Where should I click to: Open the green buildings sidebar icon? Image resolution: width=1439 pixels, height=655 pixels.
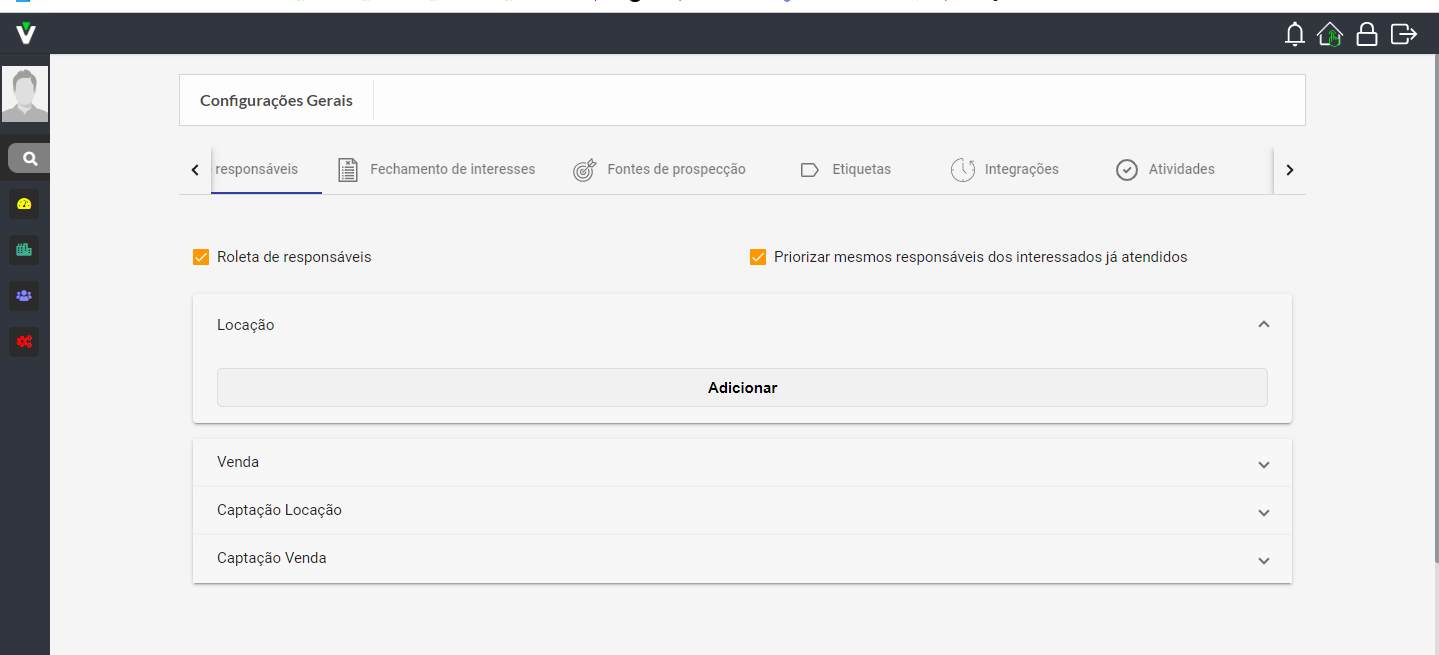(x=24, y=250)
